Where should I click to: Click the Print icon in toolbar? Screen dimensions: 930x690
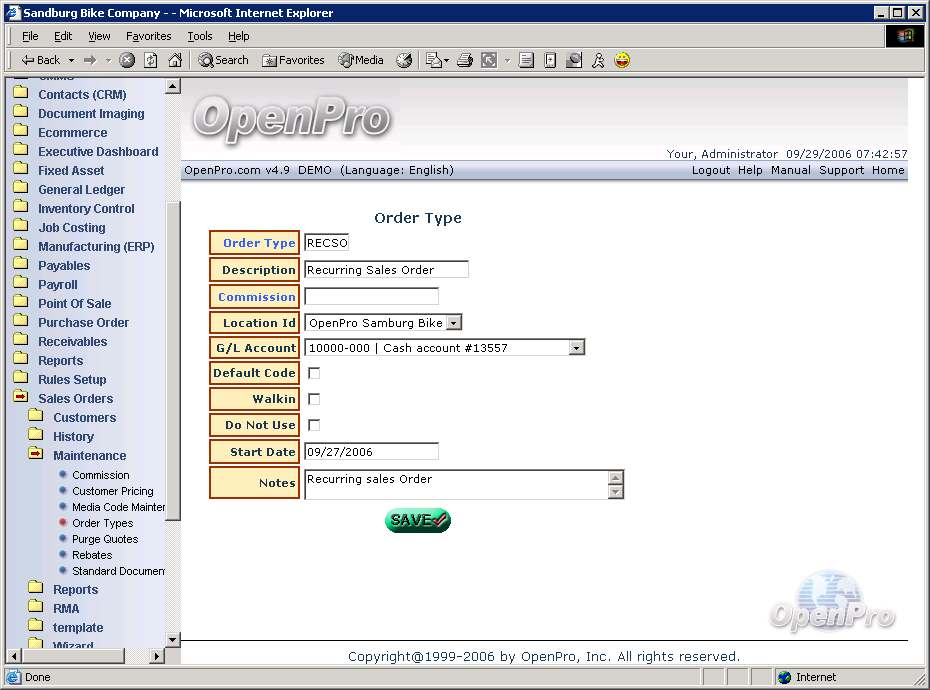(464, 60)
